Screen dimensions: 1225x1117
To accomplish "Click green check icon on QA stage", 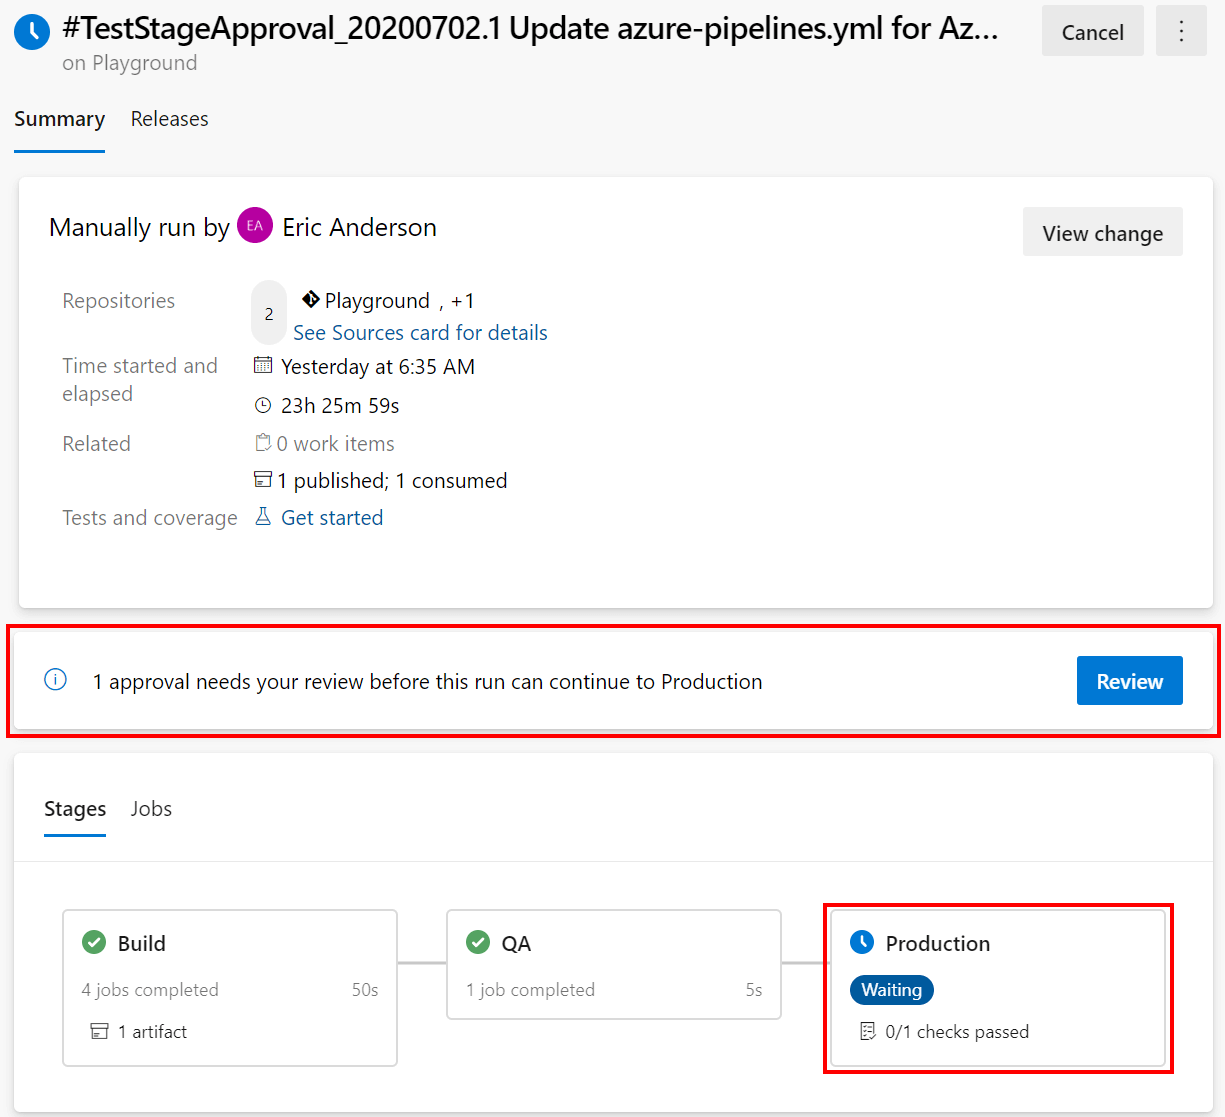I will 478,942.
